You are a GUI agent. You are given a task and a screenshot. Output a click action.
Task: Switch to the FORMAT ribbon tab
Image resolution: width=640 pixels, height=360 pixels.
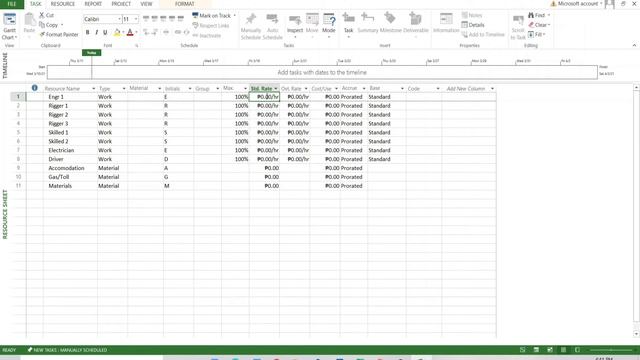click(x=184, y=4)
